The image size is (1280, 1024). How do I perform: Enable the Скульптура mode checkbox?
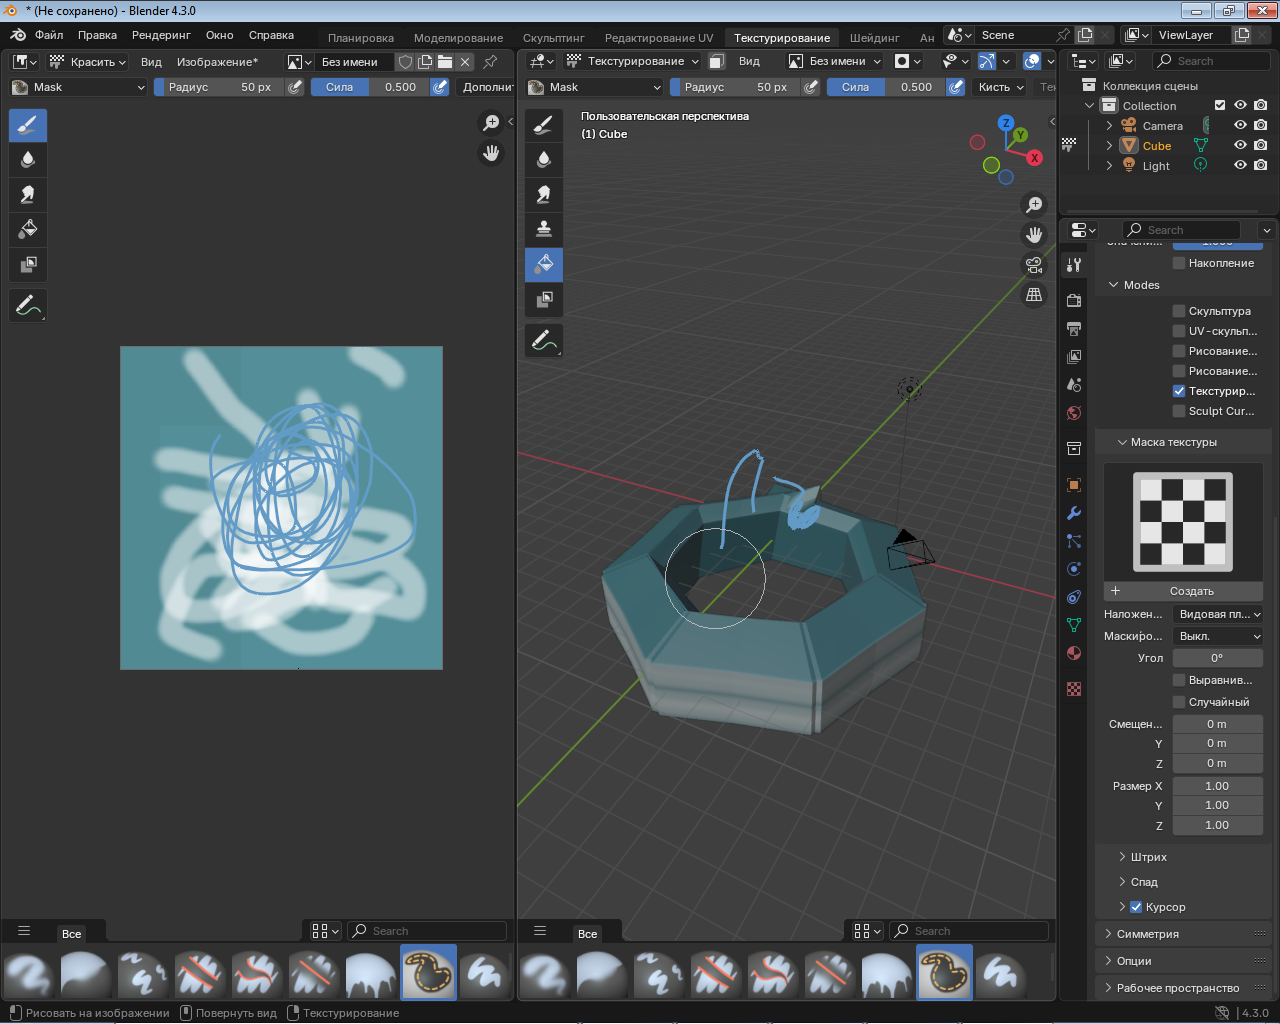(1179, 311)
